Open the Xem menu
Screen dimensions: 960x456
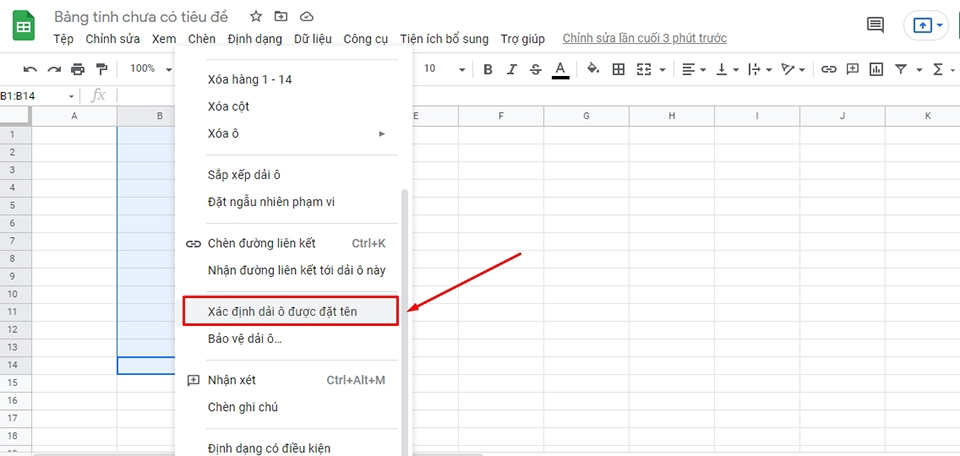(164, 39)
